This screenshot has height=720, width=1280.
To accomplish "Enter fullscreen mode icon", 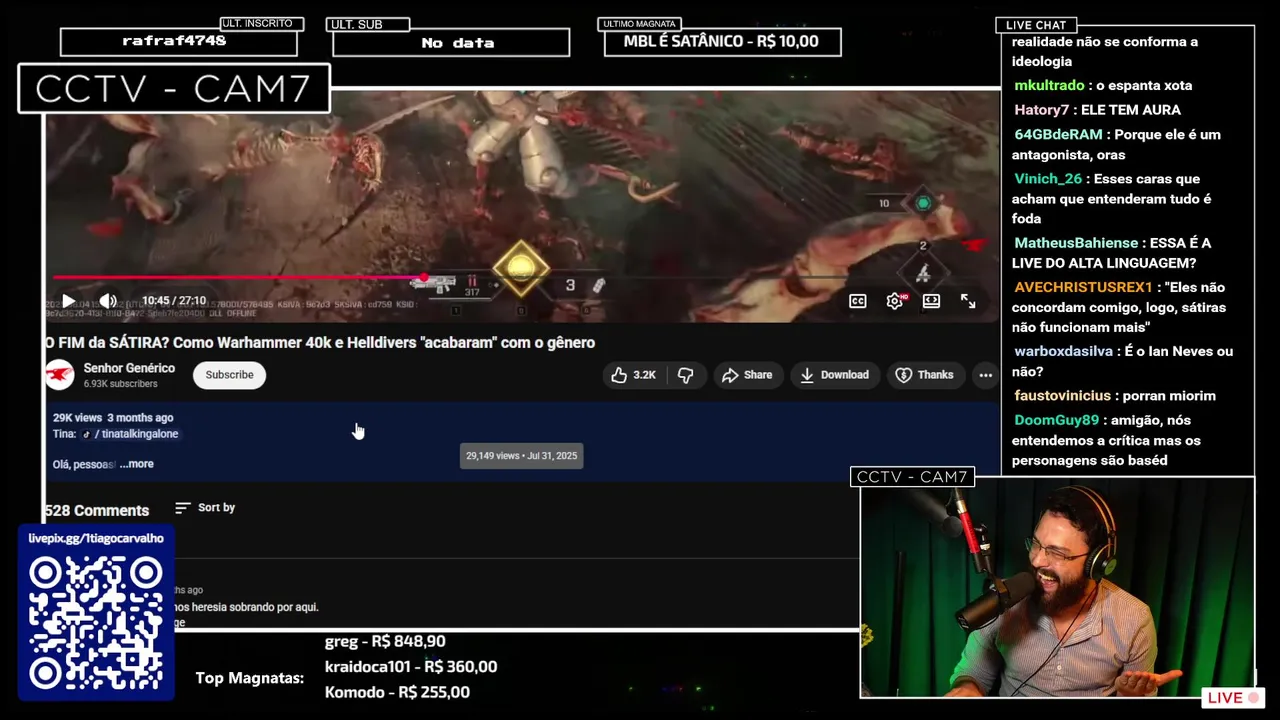I will pyautogui.click(x=968, y=301).
